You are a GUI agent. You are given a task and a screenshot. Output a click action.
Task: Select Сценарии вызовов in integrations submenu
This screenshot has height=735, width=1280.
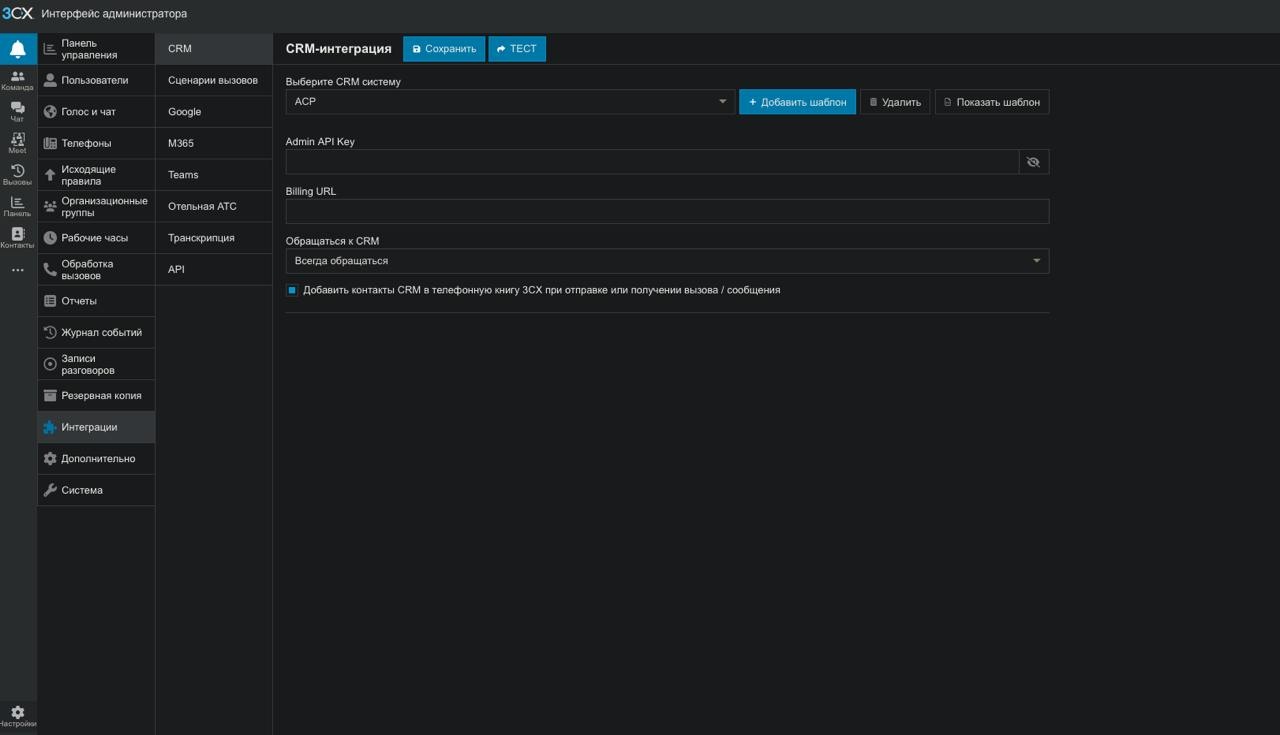point(213,80)
